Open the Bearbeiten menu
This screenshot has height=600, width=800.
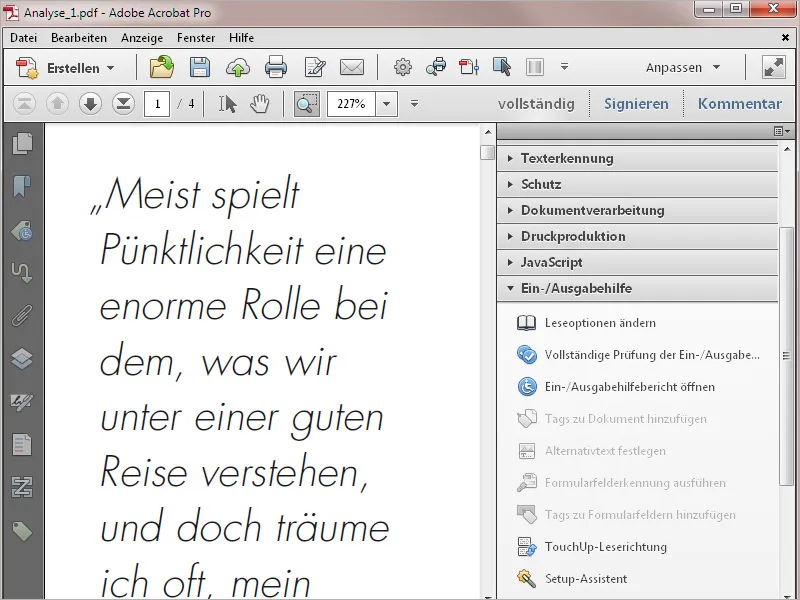[x=79, y=38]
